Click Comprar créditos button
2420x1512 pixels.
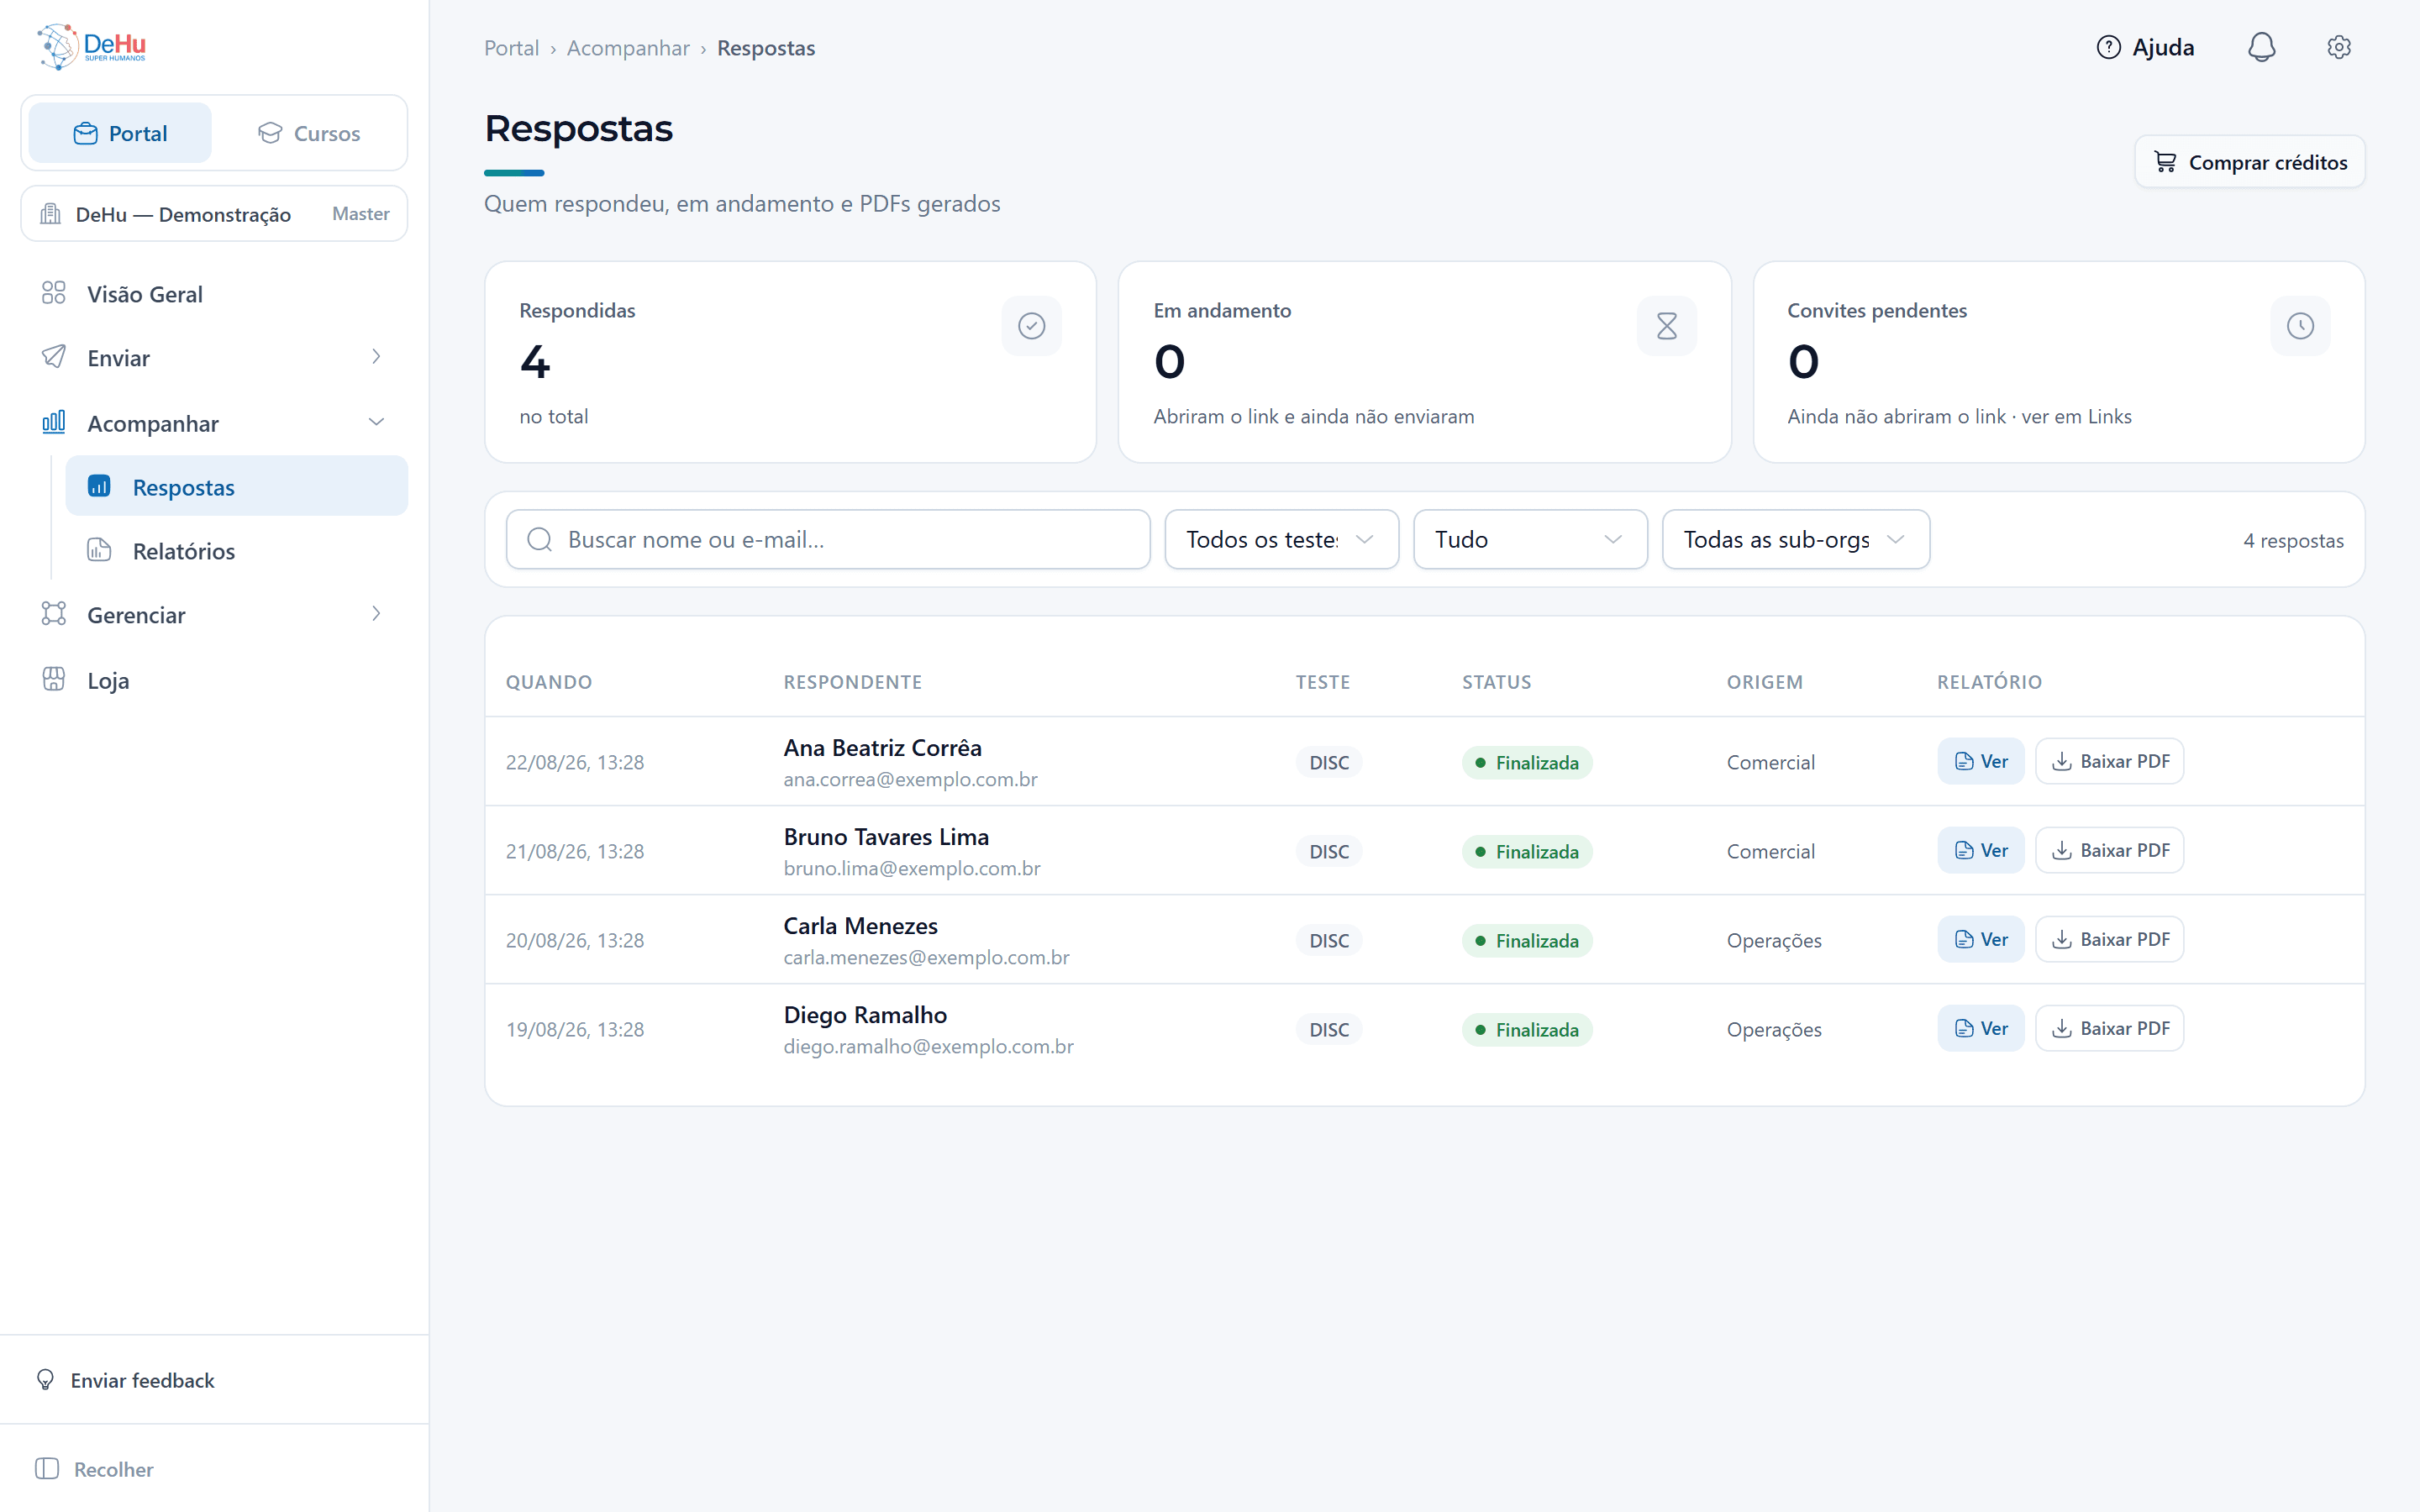pyautogui.click(x=2250, y=162)
